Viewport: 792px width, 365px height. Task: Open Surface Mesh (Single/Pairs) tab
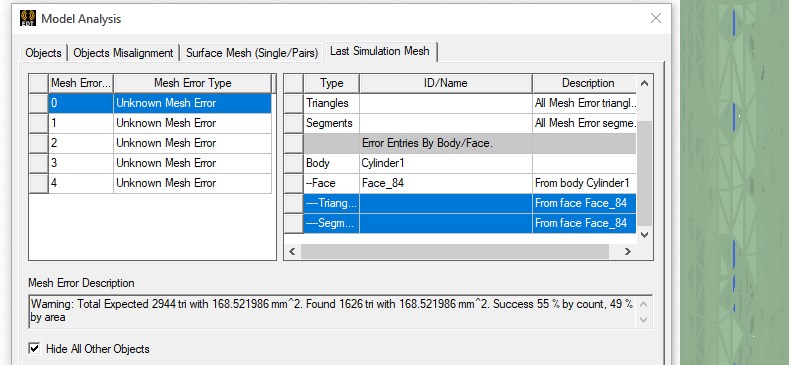252,53
